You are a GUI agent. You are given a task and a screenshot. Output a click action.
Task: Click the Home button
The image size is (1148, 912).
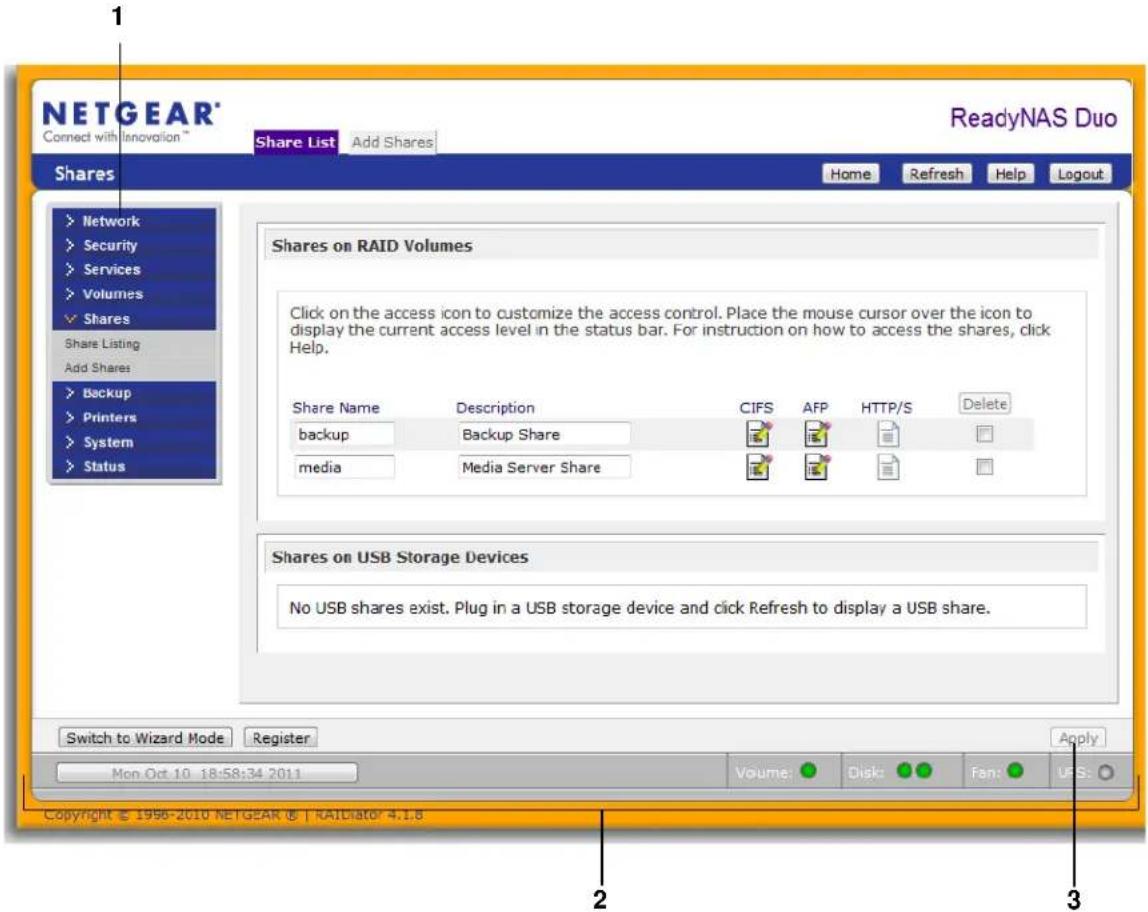[x=850, y=174]
